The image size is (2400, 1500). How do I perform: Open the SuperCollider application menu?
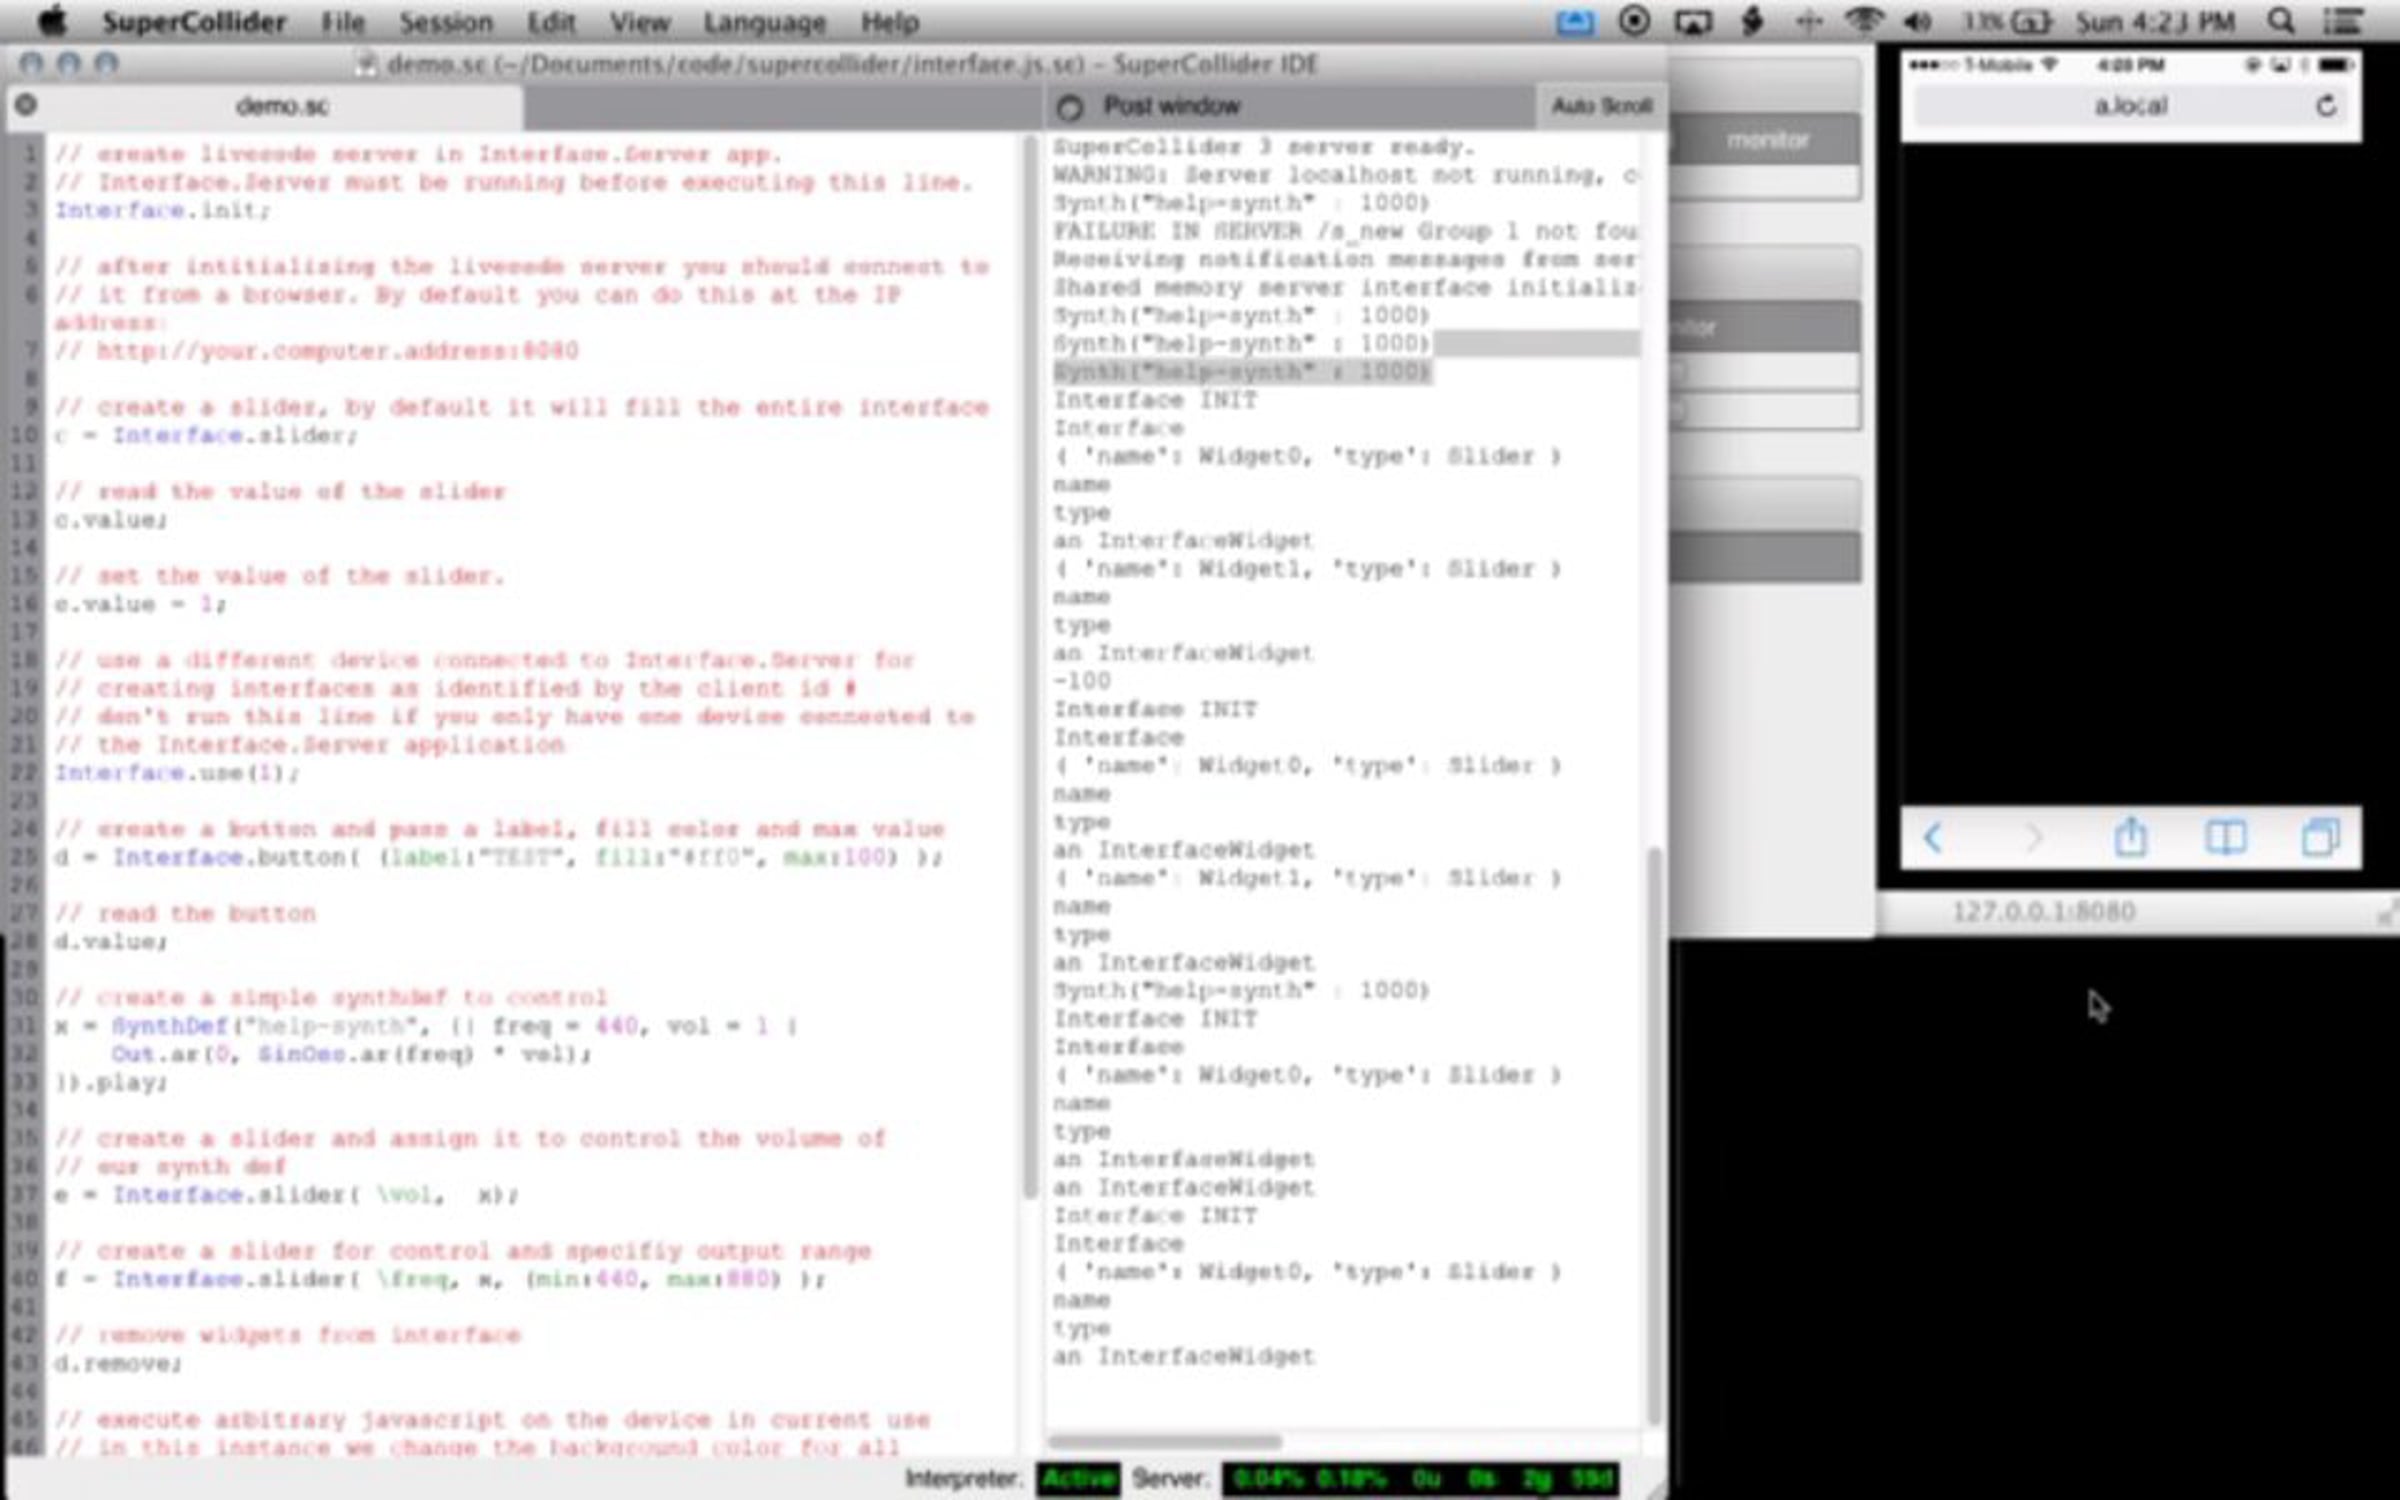click(x=194, y=22)
